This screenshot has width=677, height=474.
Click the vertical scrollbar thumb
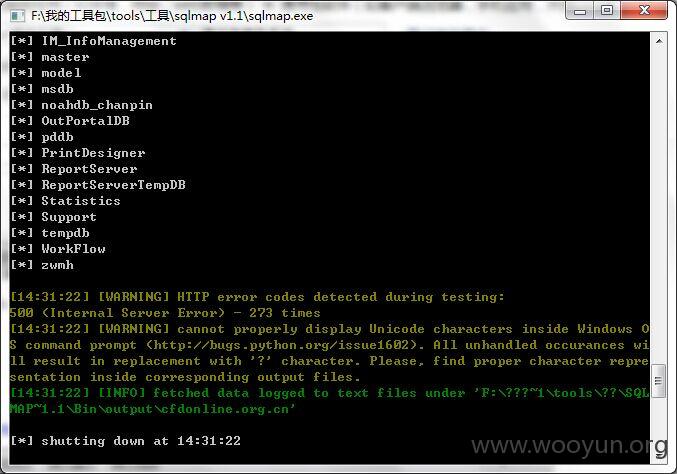click(x=658, y=381)
